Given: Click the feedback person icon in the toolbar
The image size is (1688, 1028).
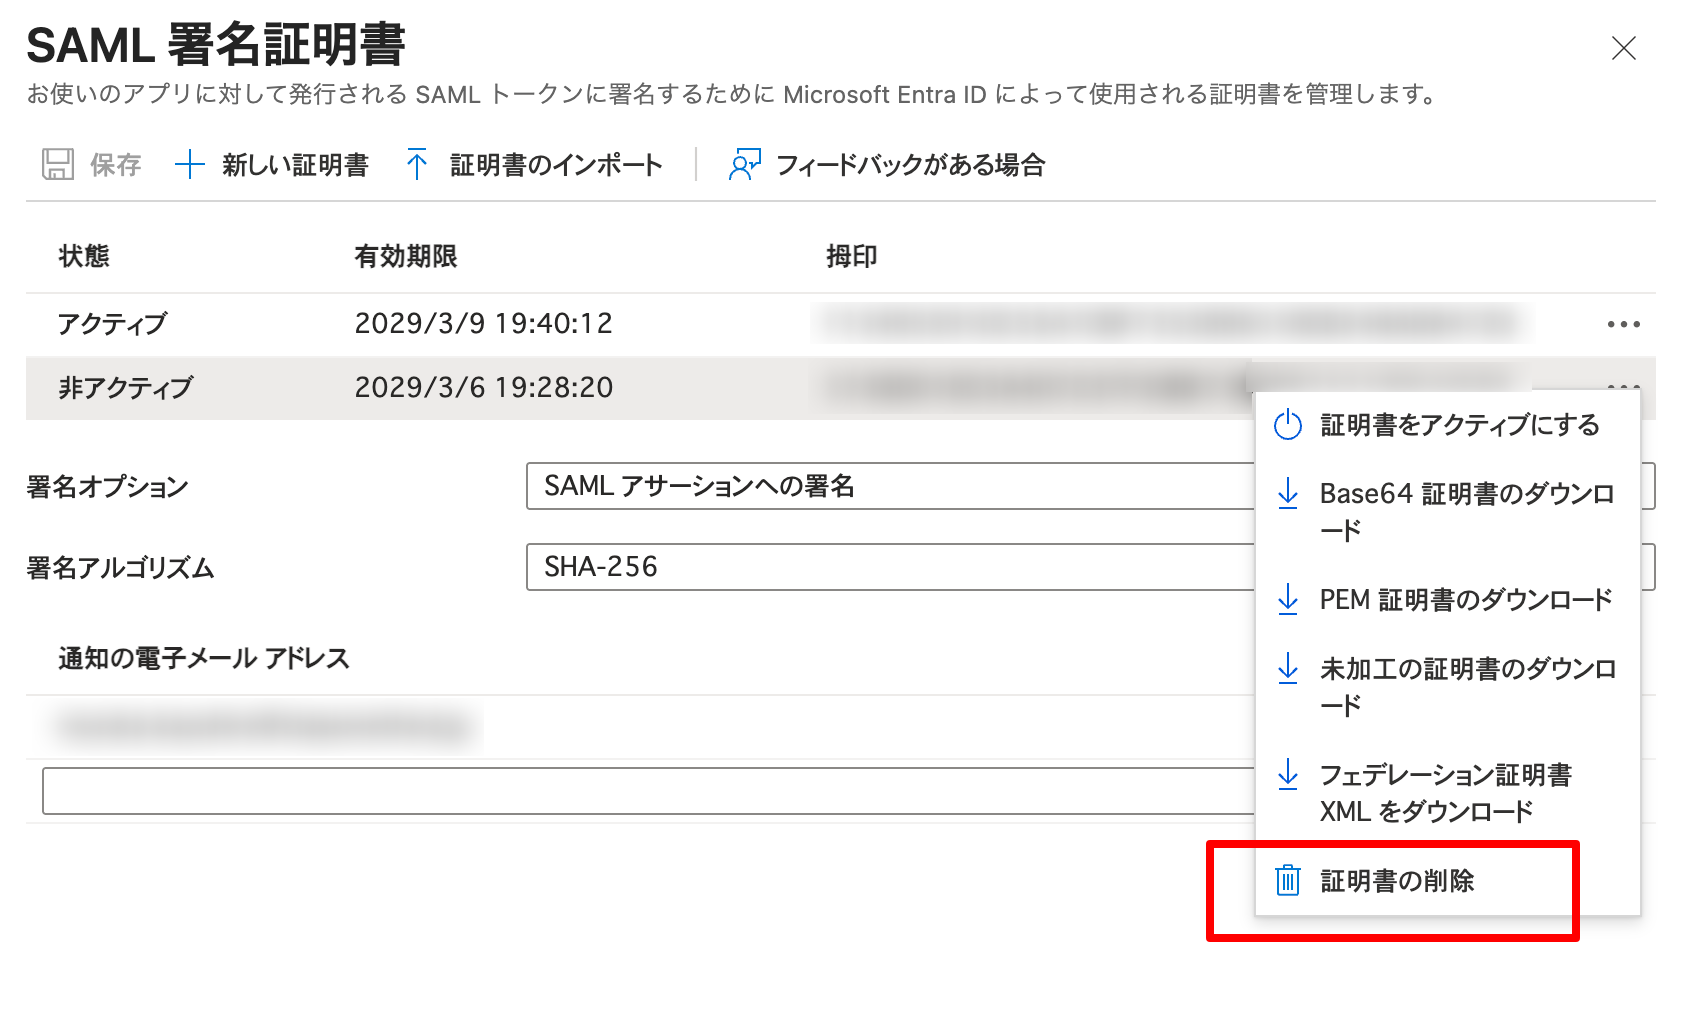Looking at the screenshot, I should click(x=743, y=165).
